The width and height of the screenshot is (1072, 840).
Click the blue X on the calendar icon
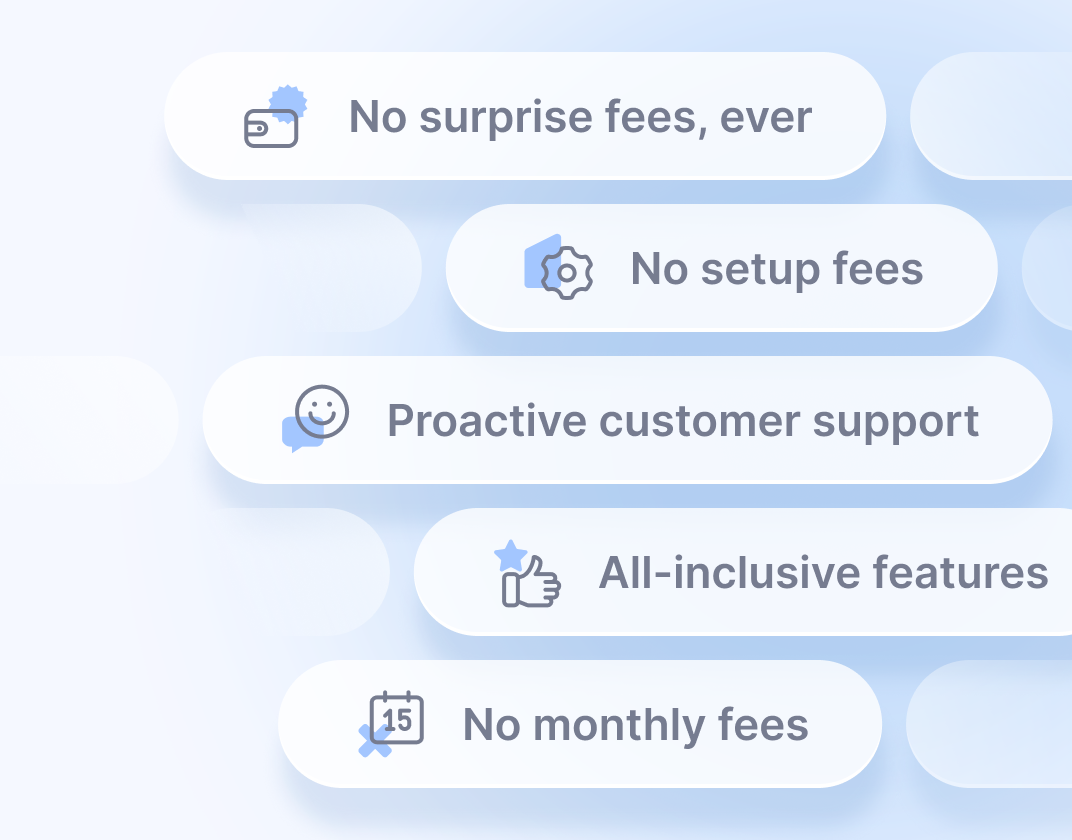[x=375, y=741]
